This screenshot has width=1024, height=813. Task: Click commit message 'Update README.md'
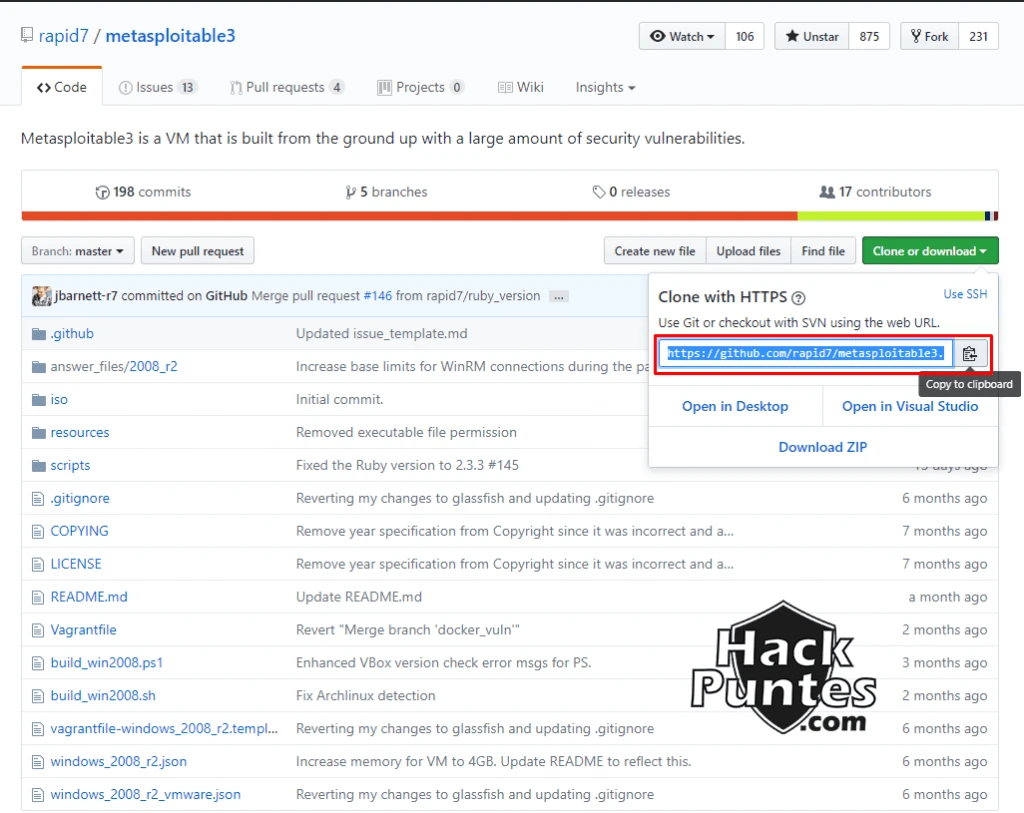[359, 597]
